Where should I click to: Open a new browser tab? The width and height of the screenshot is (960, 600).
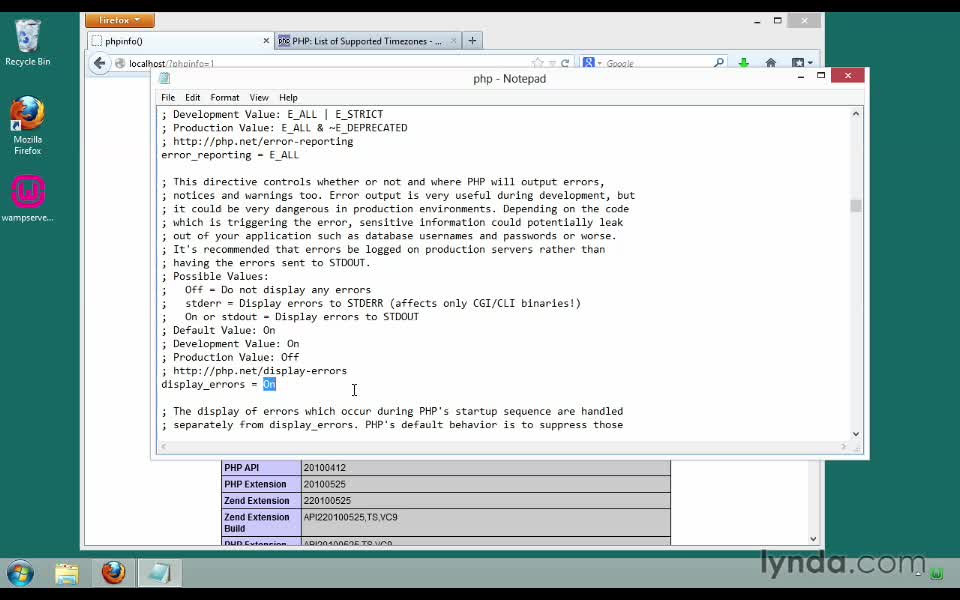[472, 41]
